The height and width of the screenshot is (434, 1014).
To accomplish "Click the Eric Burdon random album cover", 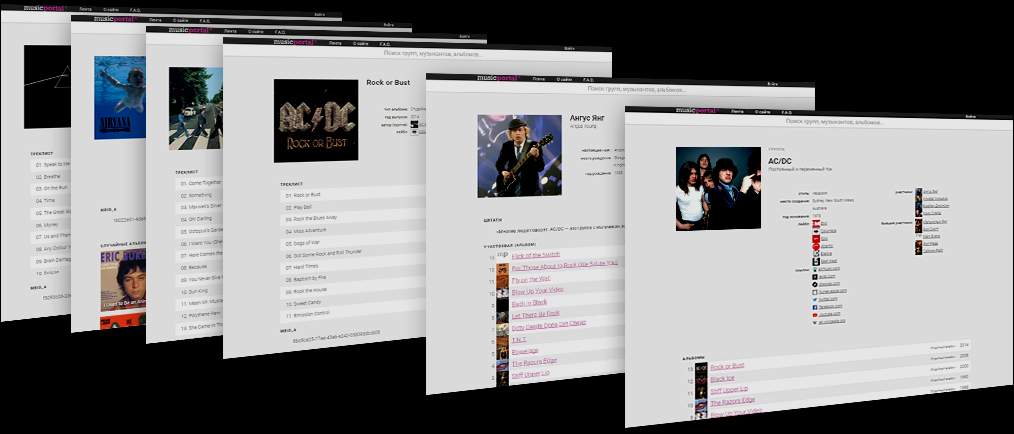I will [x=123, y=280].
